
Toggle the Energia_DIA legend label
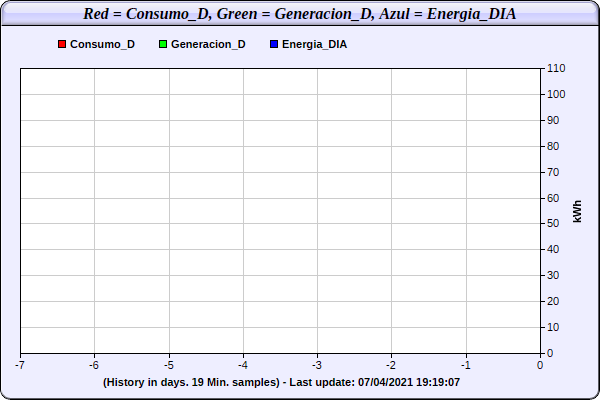pos(315,44)
